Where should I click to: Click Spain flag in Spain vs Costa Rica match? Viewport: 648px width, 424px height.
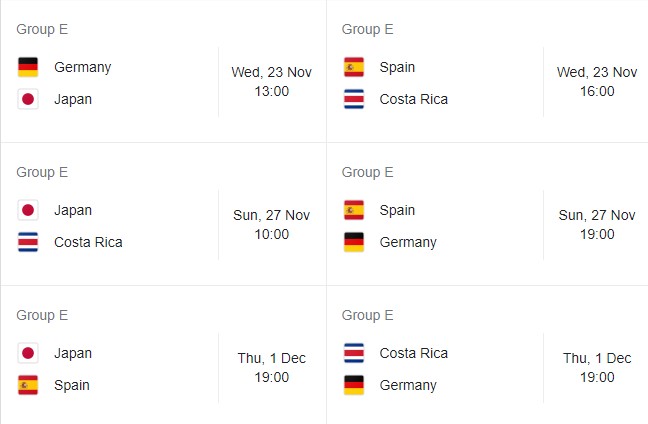(354, 67)
